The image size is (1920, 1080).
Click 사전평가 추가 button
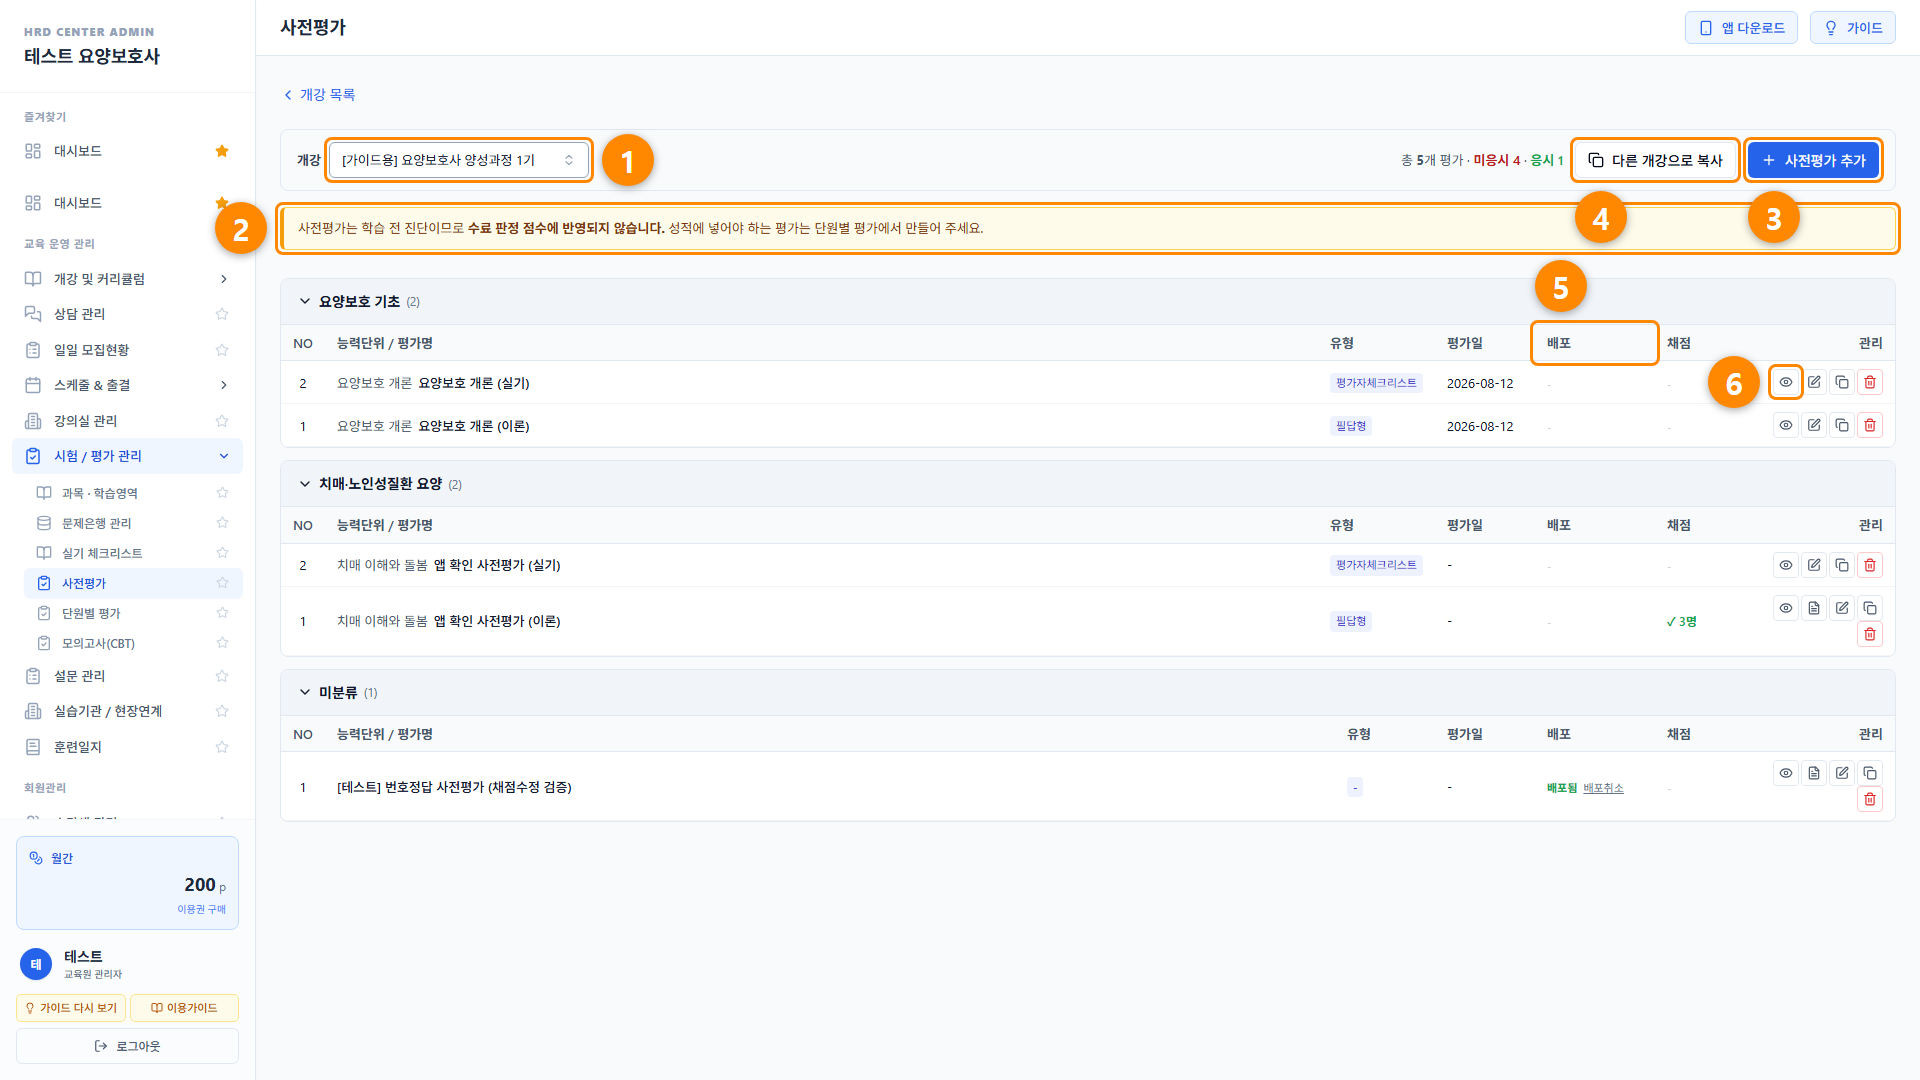coord(1813,160)
